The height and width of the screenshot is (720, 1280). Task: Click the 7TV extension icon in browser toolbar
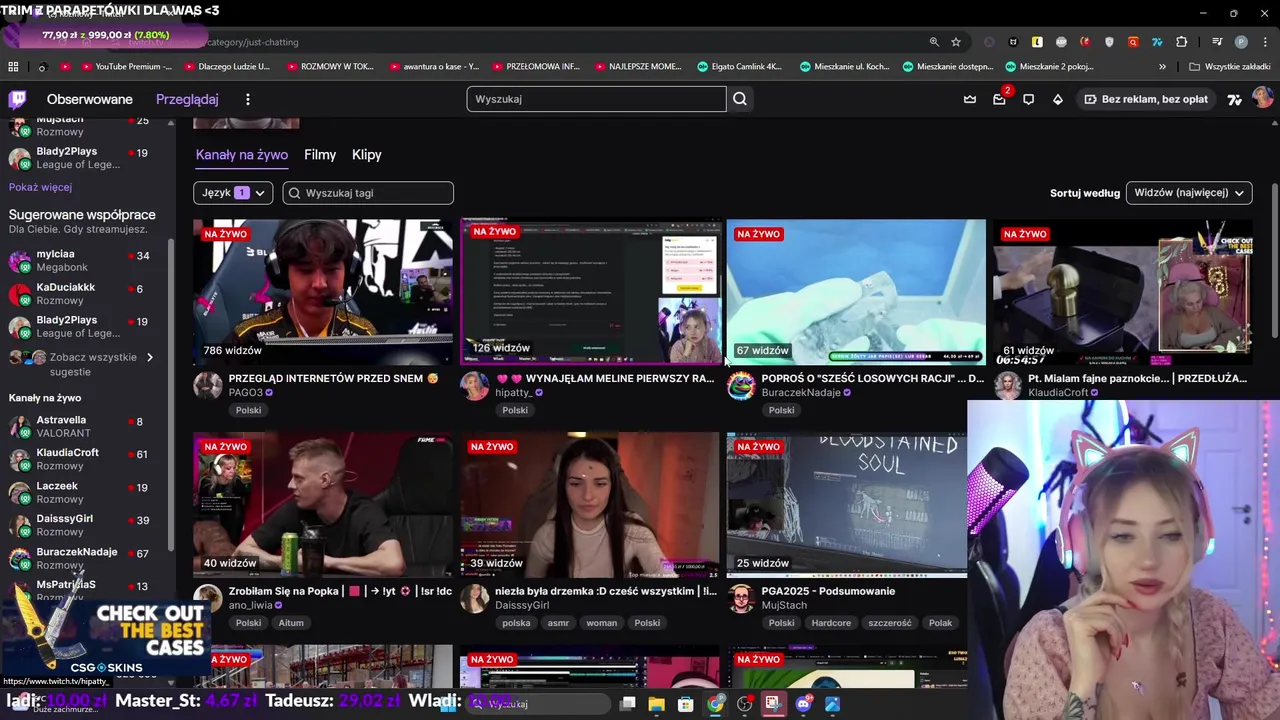(x=1157, y=42)
